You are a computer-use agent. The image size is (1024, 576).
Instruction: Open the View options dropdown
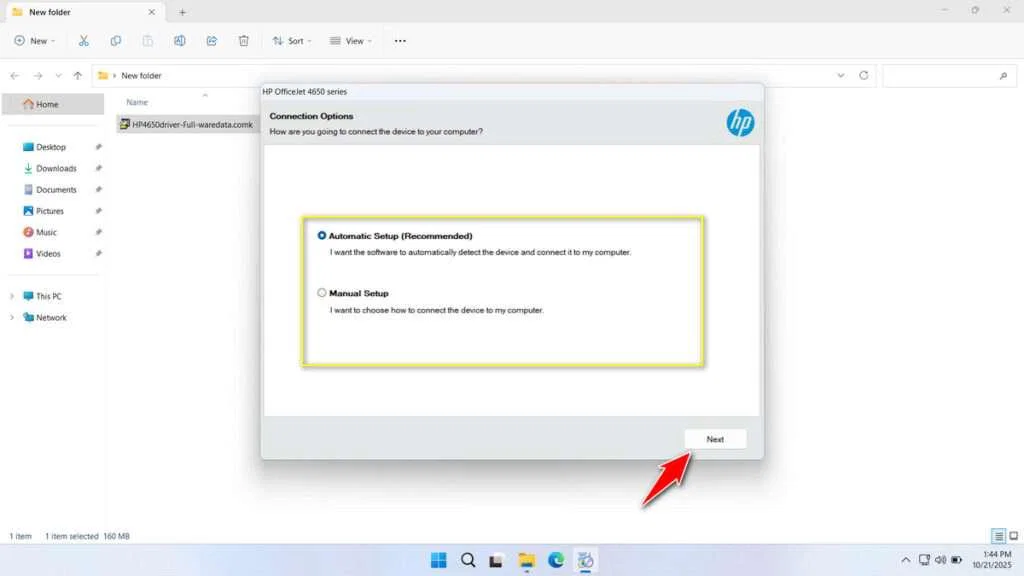(351, 40)
